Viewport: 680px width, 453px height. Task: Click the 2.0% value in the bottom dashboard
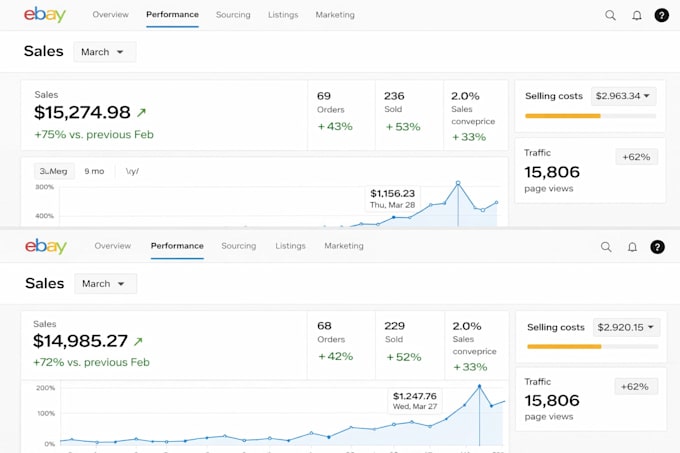467,326
